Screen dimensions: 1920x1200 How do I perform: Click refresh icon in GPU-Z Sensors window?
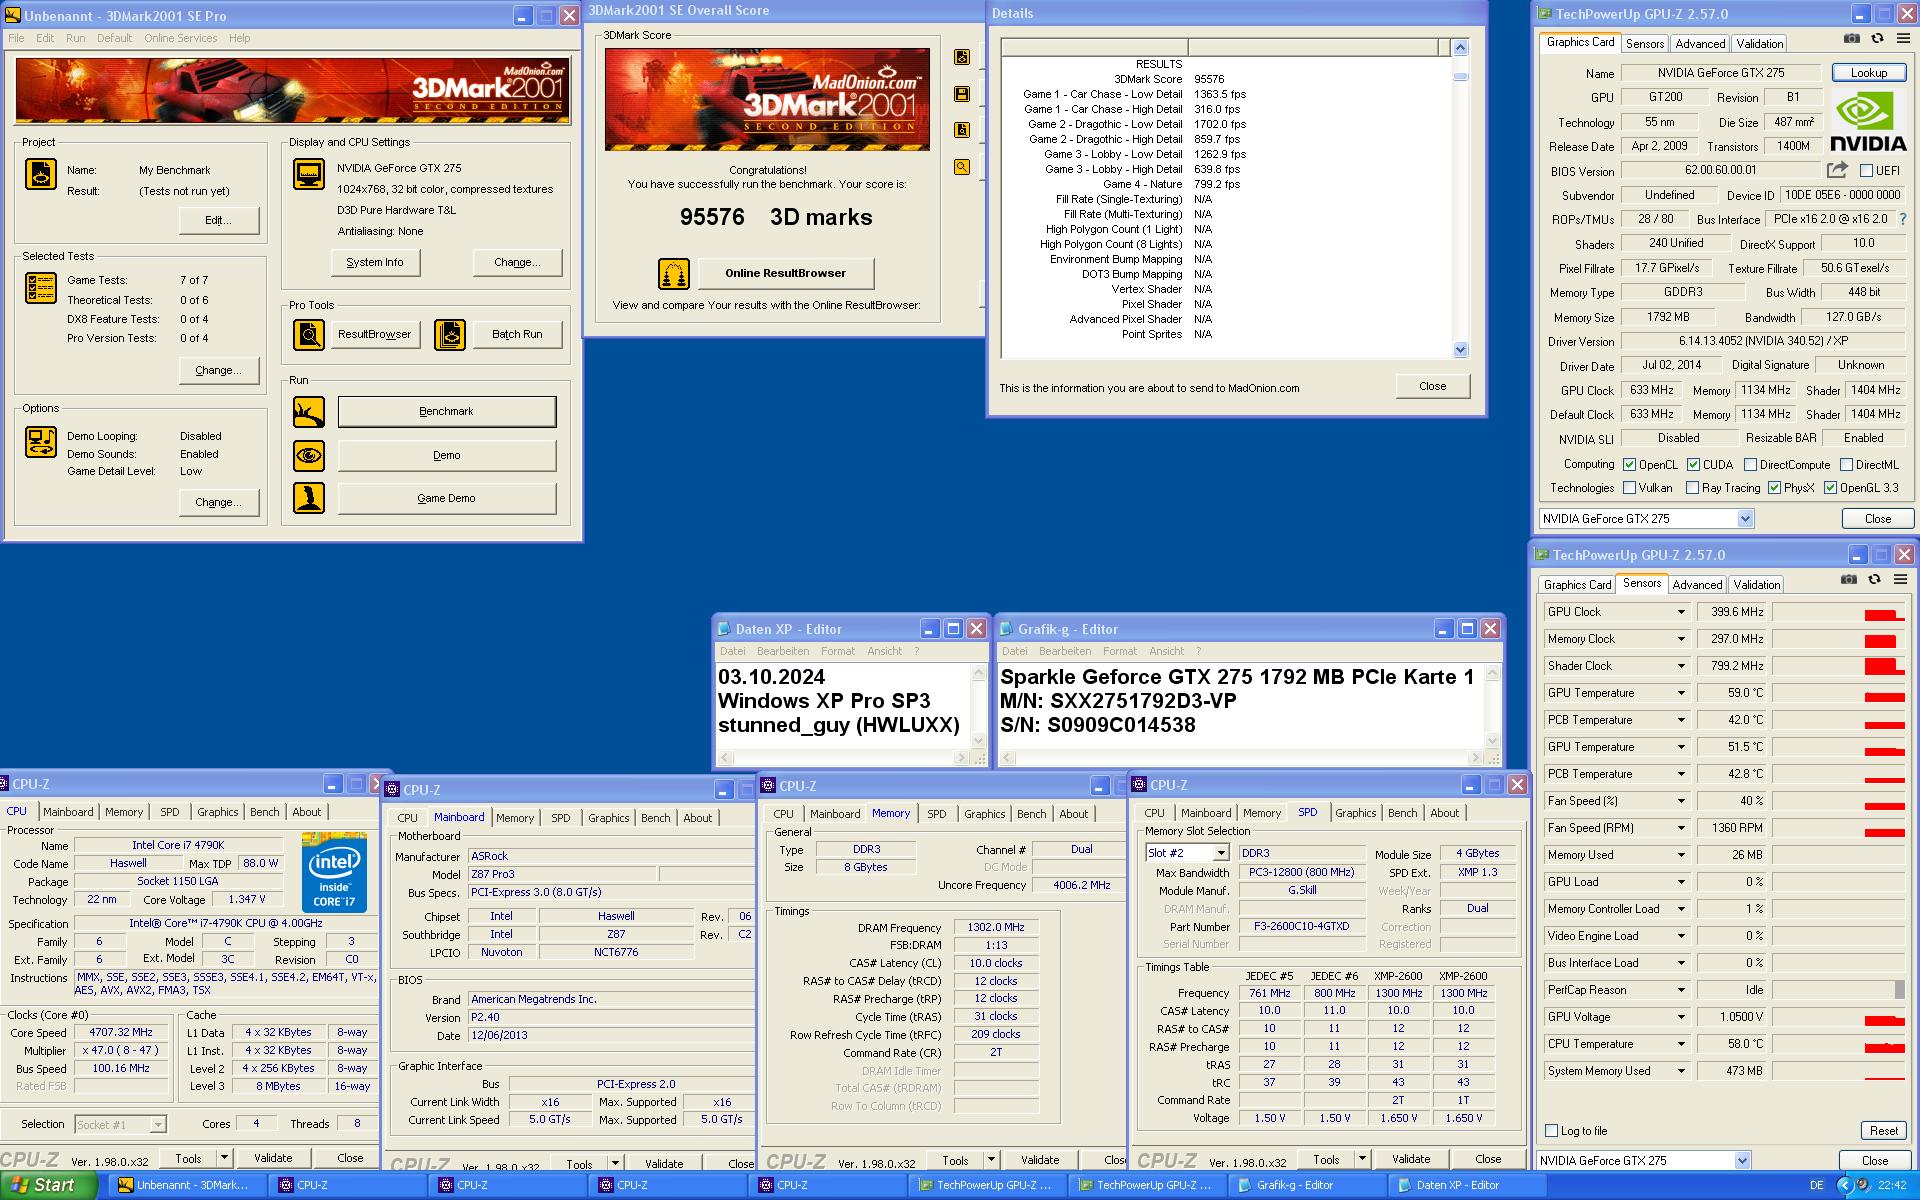[x=1874, y=580]
